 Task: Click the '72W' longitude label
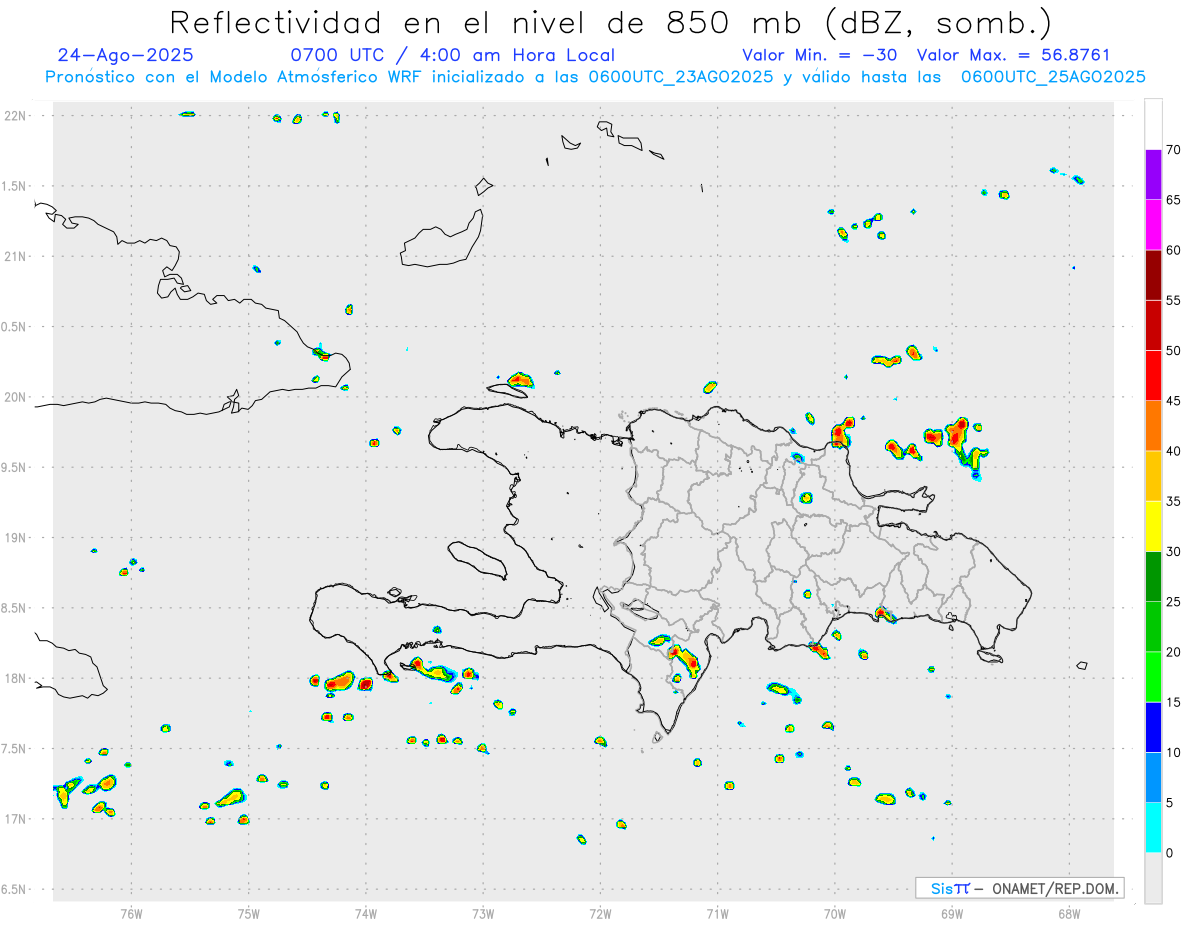click(600, 913)
